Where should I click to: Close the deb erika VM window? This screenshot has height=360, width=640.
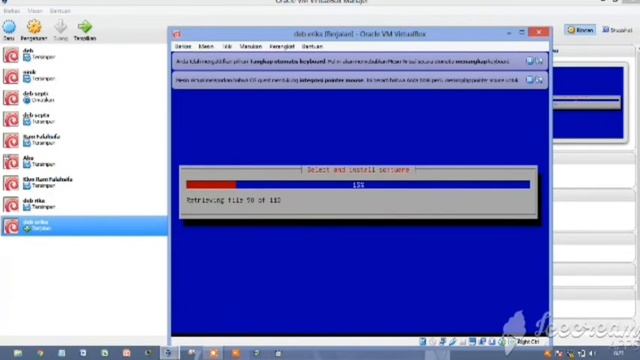[539, 33]
